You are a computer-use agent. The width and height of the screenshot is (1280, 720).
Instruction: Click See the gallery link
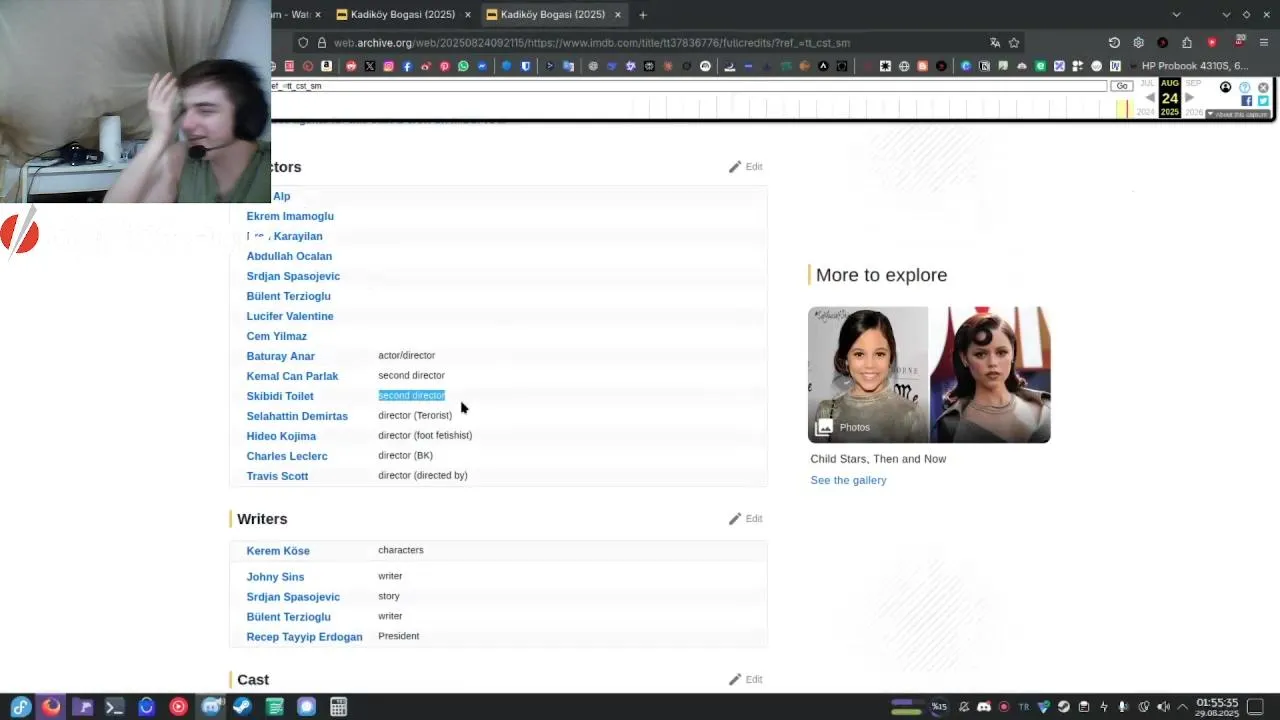(848, 480)
